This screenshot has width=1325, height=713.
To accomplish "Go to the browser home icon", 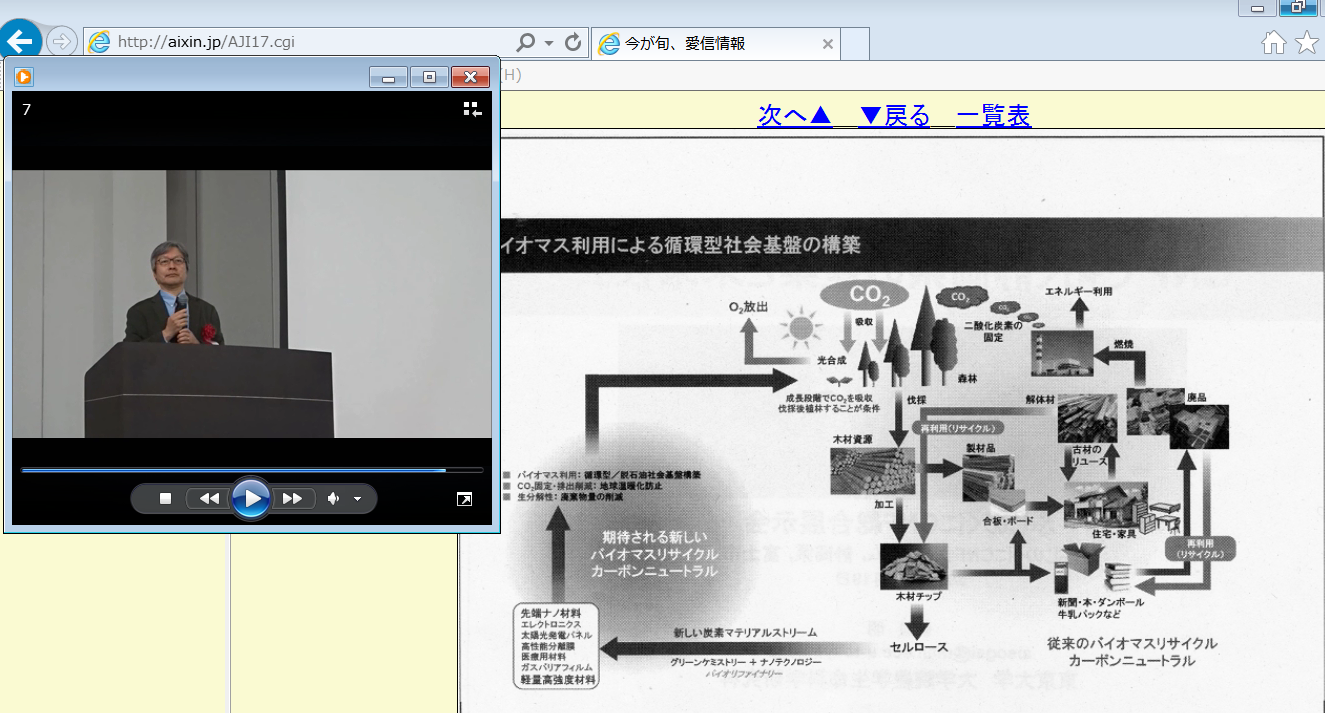I will 1274,42.
